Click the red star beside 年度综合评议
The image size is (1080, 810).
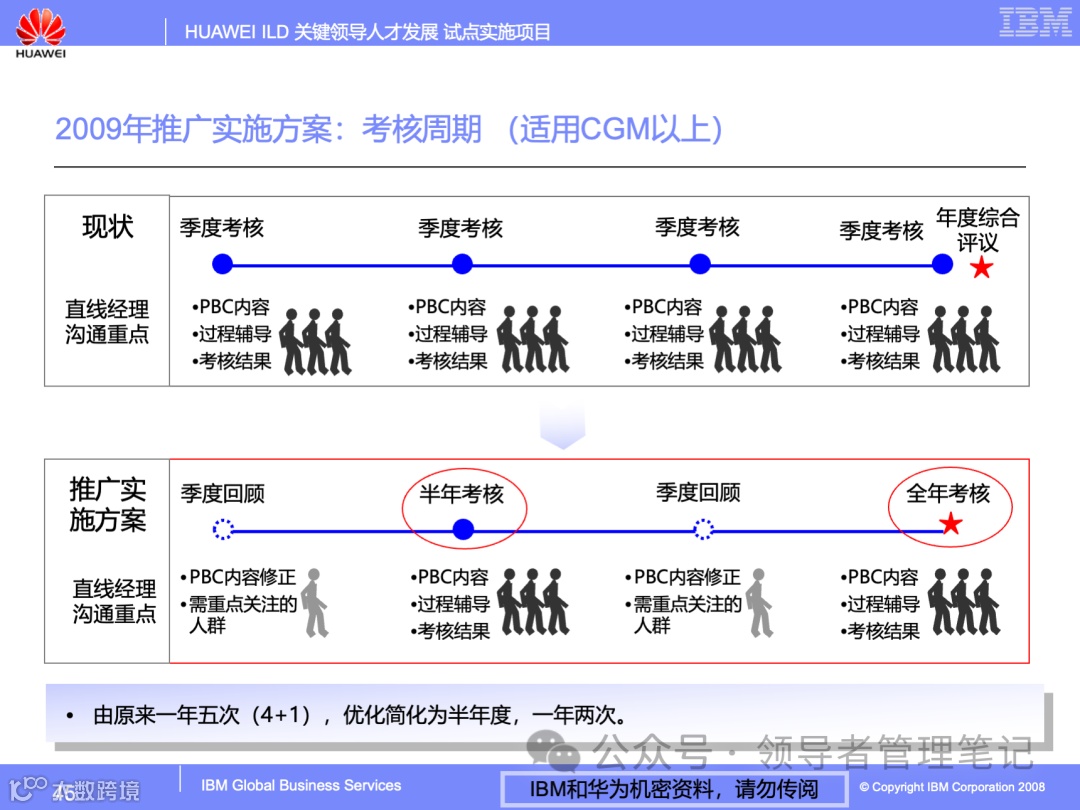click(982, 266)
